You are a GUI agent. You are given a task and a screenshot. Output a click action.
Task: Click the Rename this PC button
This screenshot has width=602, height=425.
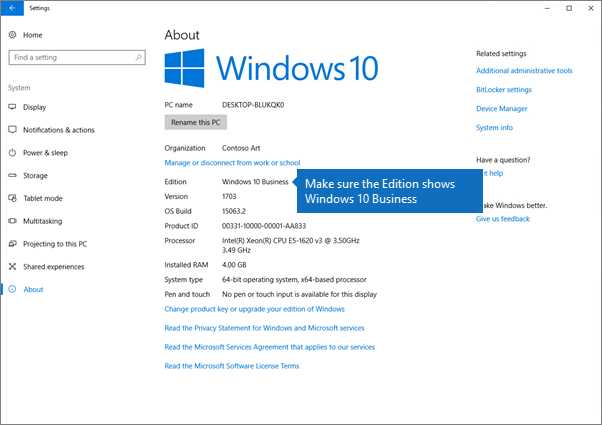[x=196, y=122]
